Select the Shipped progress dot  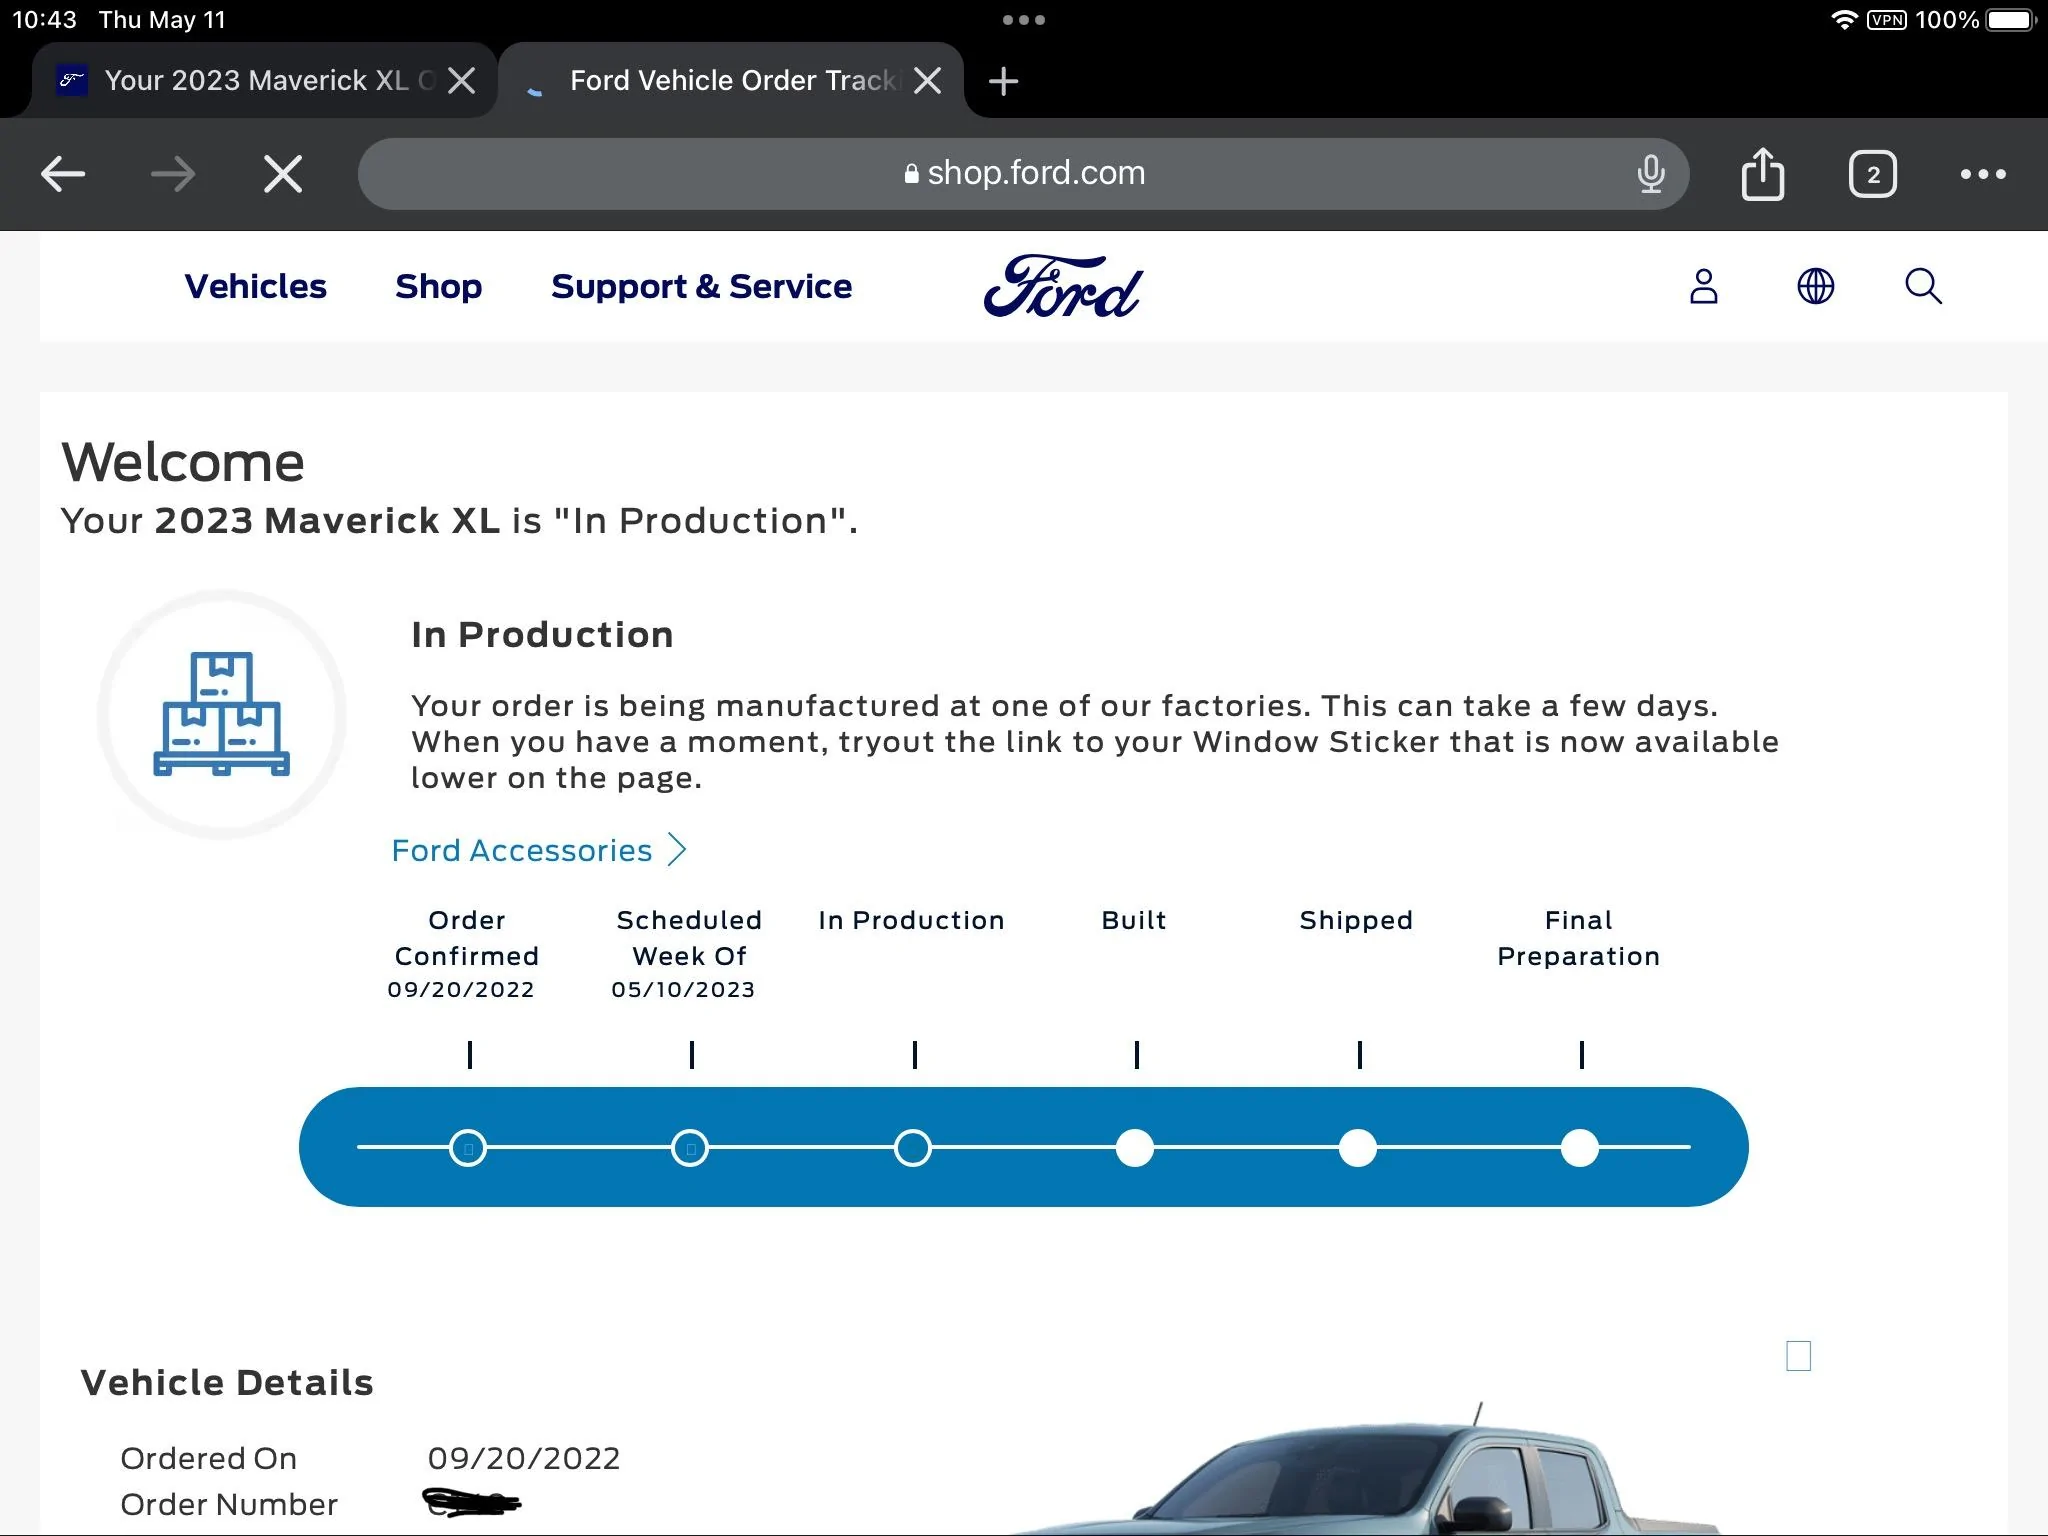pyautogui.click(x=1358, y=1148)
